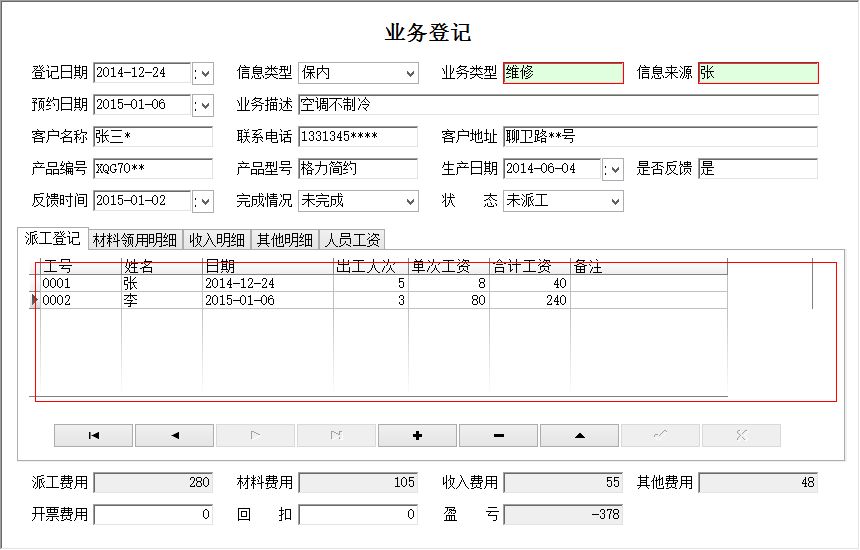Click the 反馈时间 date text 2015-01-02
The width and height of the screenshot is (860, 550).
click(x=131, y=200)
